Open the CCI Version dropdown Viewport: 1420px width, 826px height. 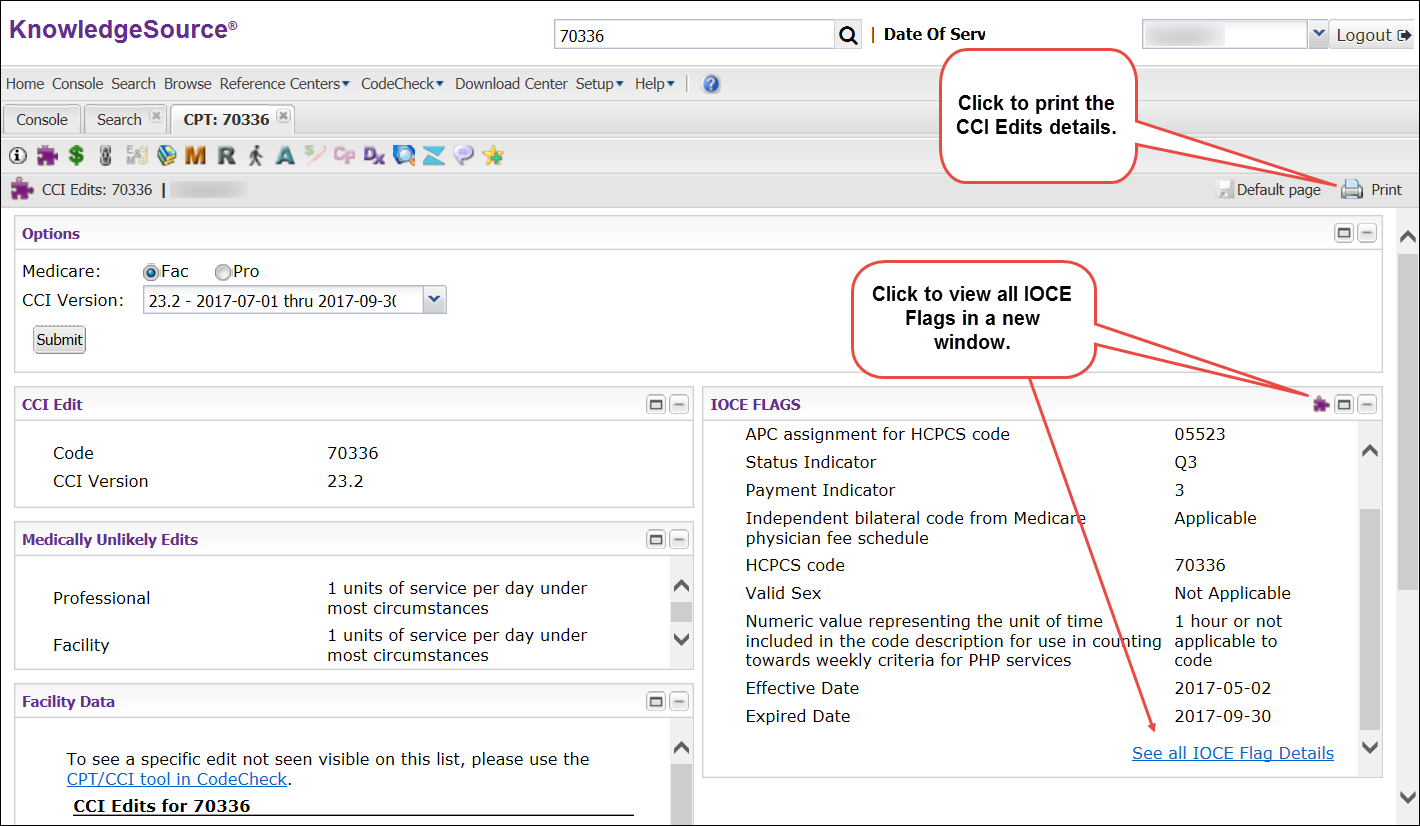(x=434, y=300)
